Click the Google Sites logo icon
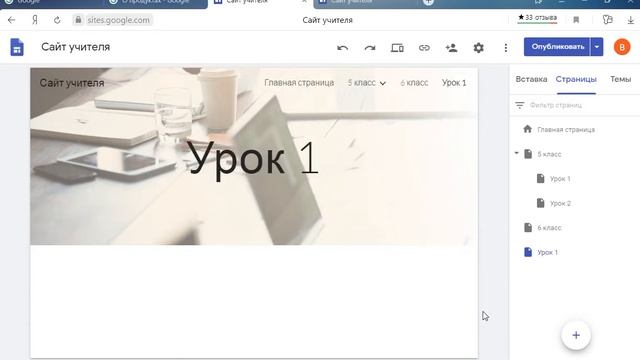This screenshot has width=640, height=360. [x=17, y=47]
